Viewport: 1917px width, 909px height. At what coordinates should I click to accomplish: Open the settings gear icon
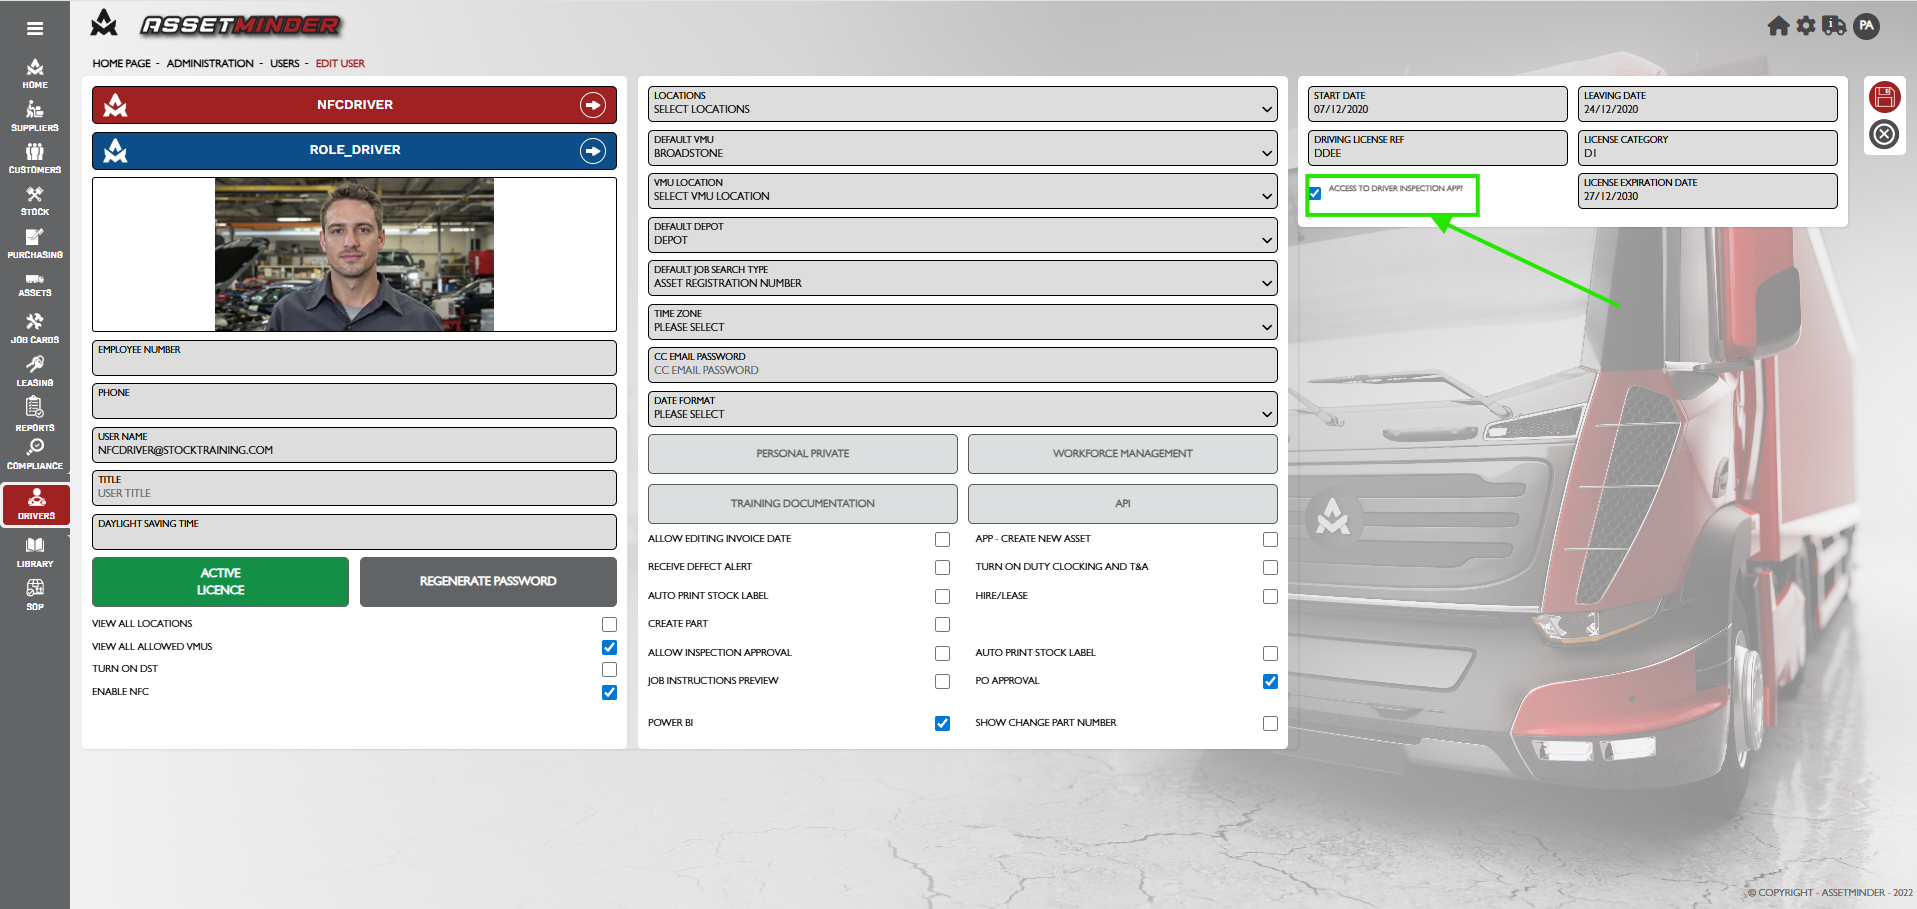pos(1806,26)
